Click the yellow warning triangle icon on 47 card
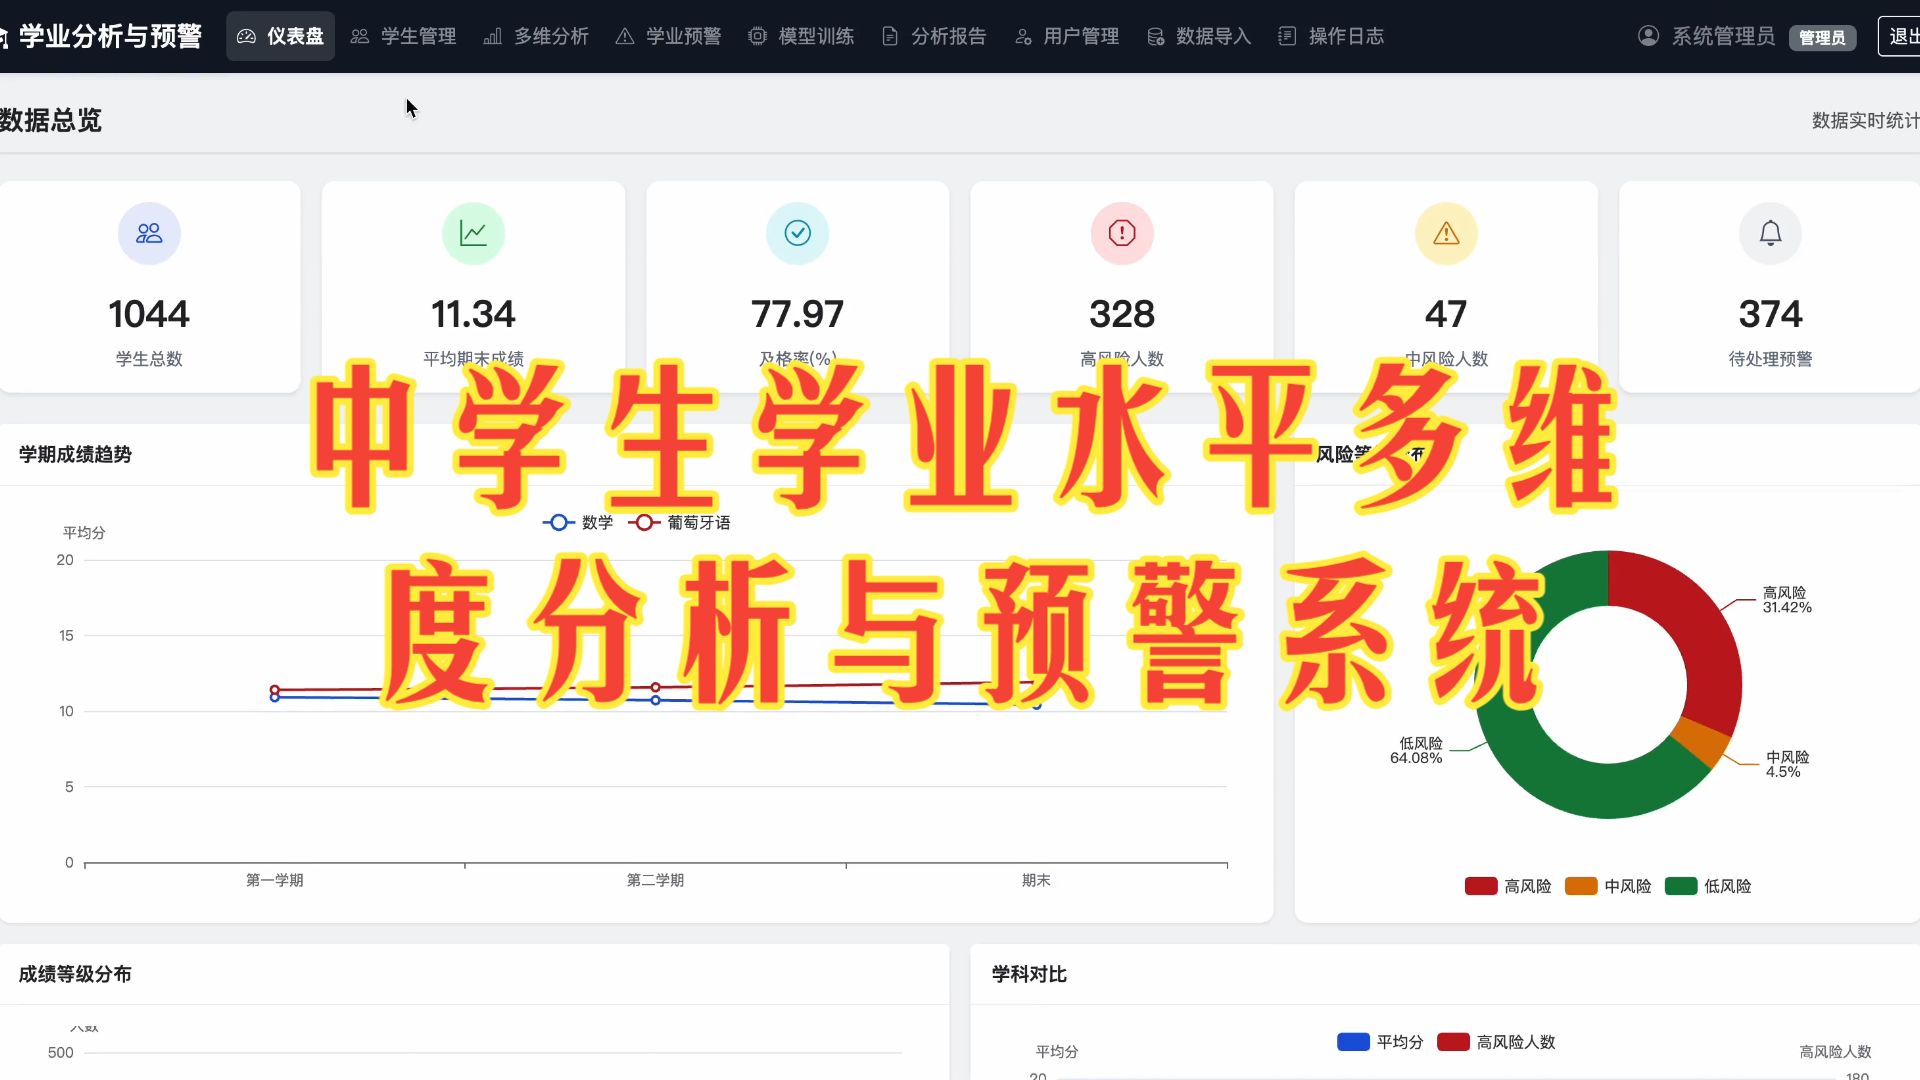This screenshot has width=1920, height=1080. pyautogui.click(x=1446, y=233)
